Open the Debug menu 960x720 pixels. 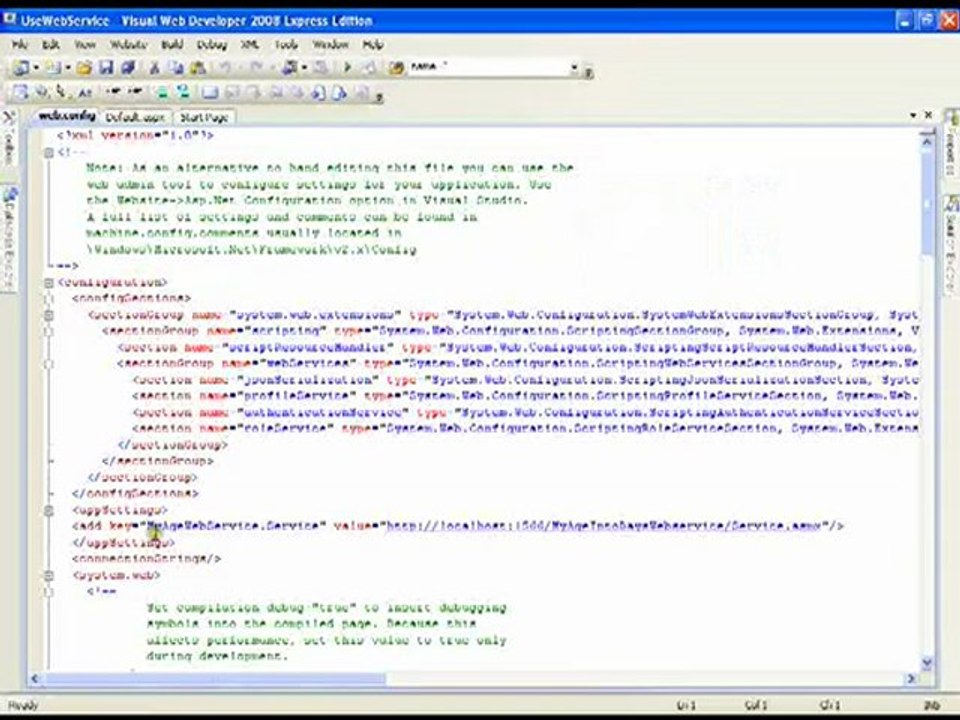tap(212, 45)
